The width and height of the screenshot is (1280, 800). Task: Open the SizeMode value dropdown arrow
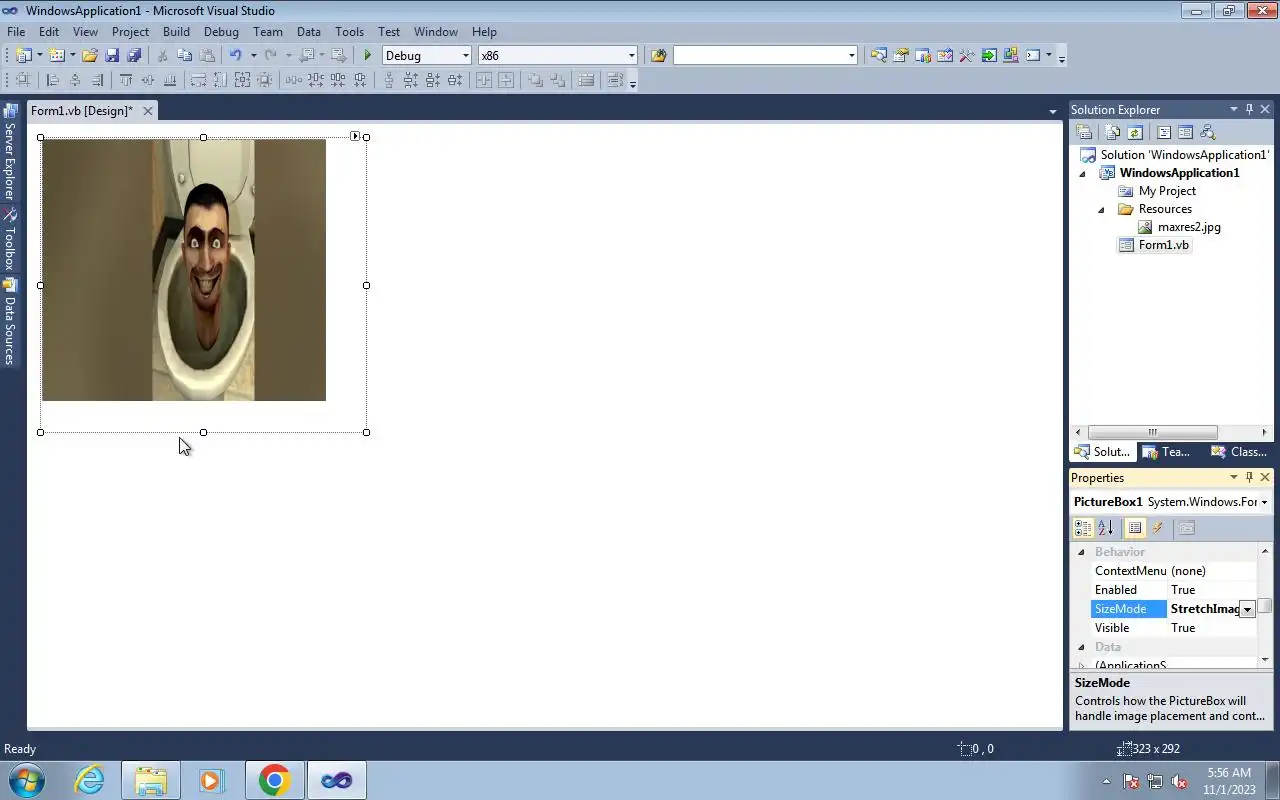pyautogui.click(x=1247, y=609)
